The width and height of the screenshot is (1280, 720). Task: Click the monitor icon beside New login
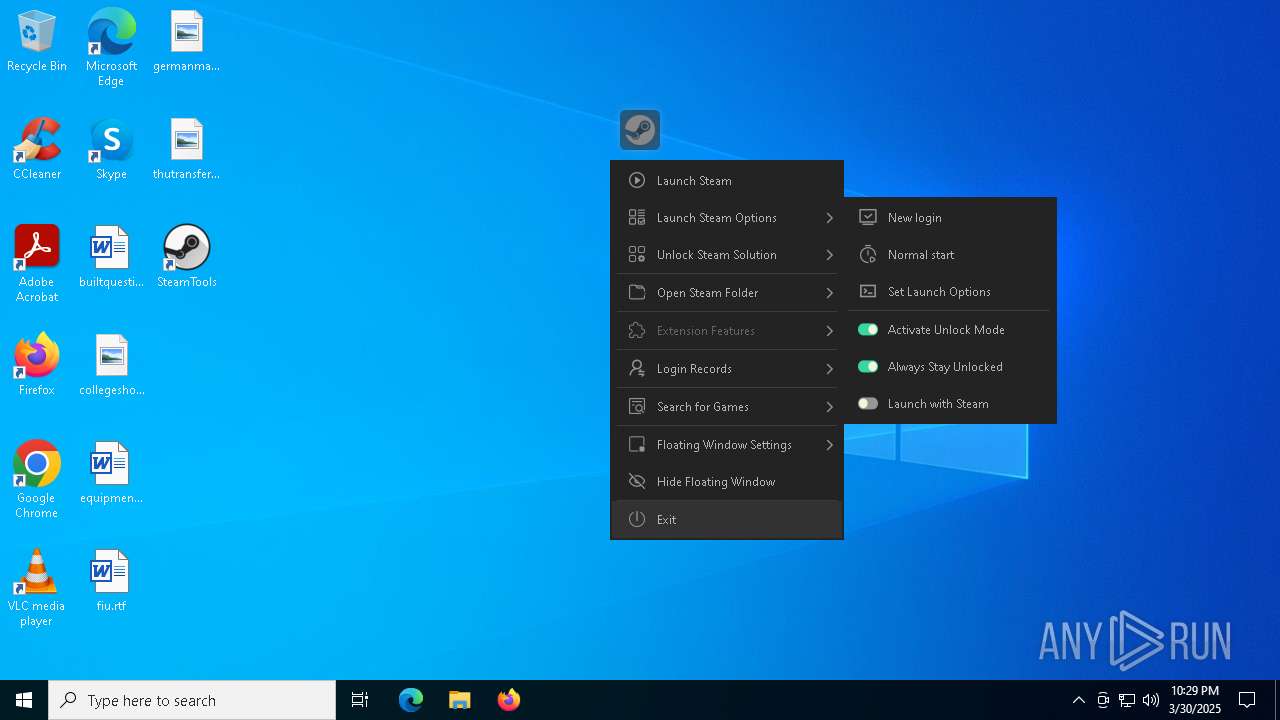(868, 218)
